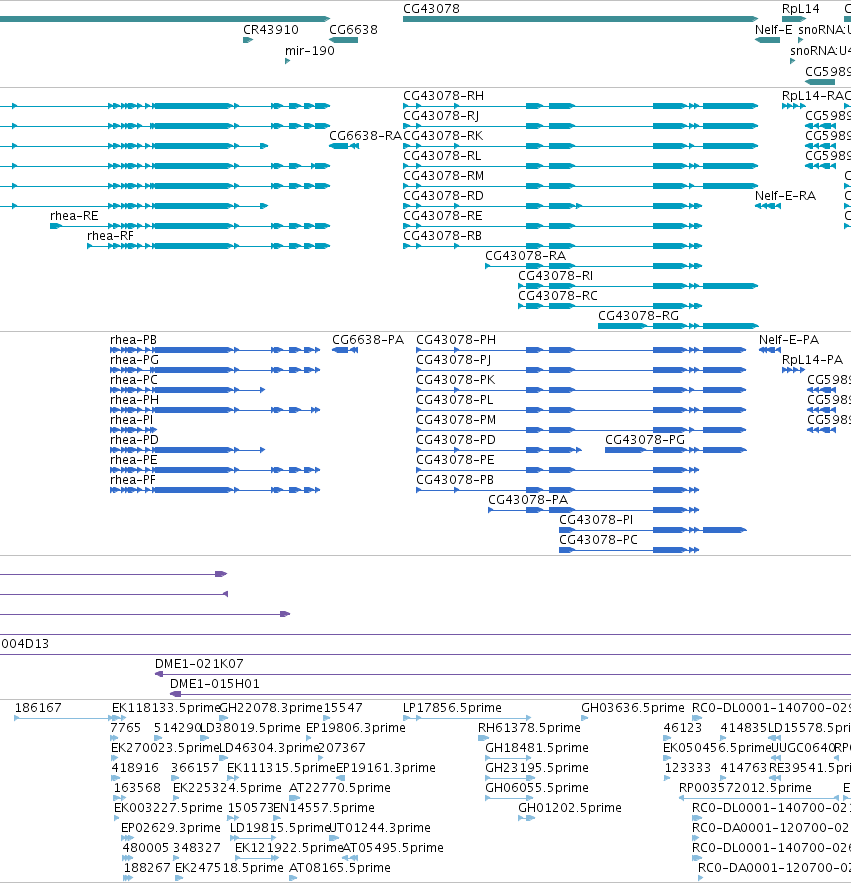851x883 pixels.
Task: Open protein CG43078-PM
Action: point(581,430)
